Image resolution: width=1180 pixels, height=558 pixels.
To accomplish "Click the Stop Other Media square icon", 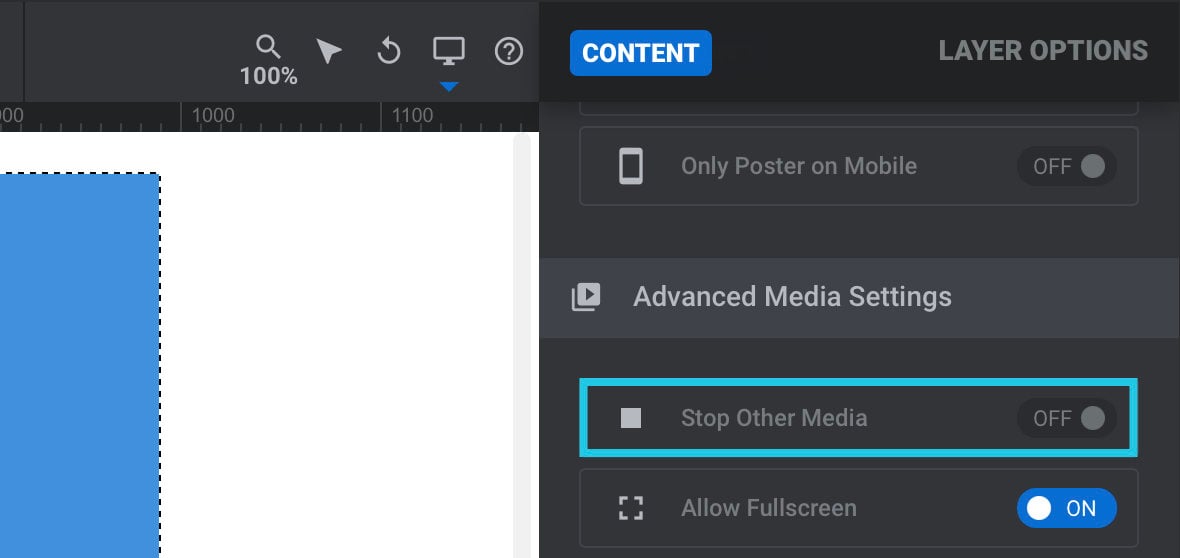I will point(631,418).
